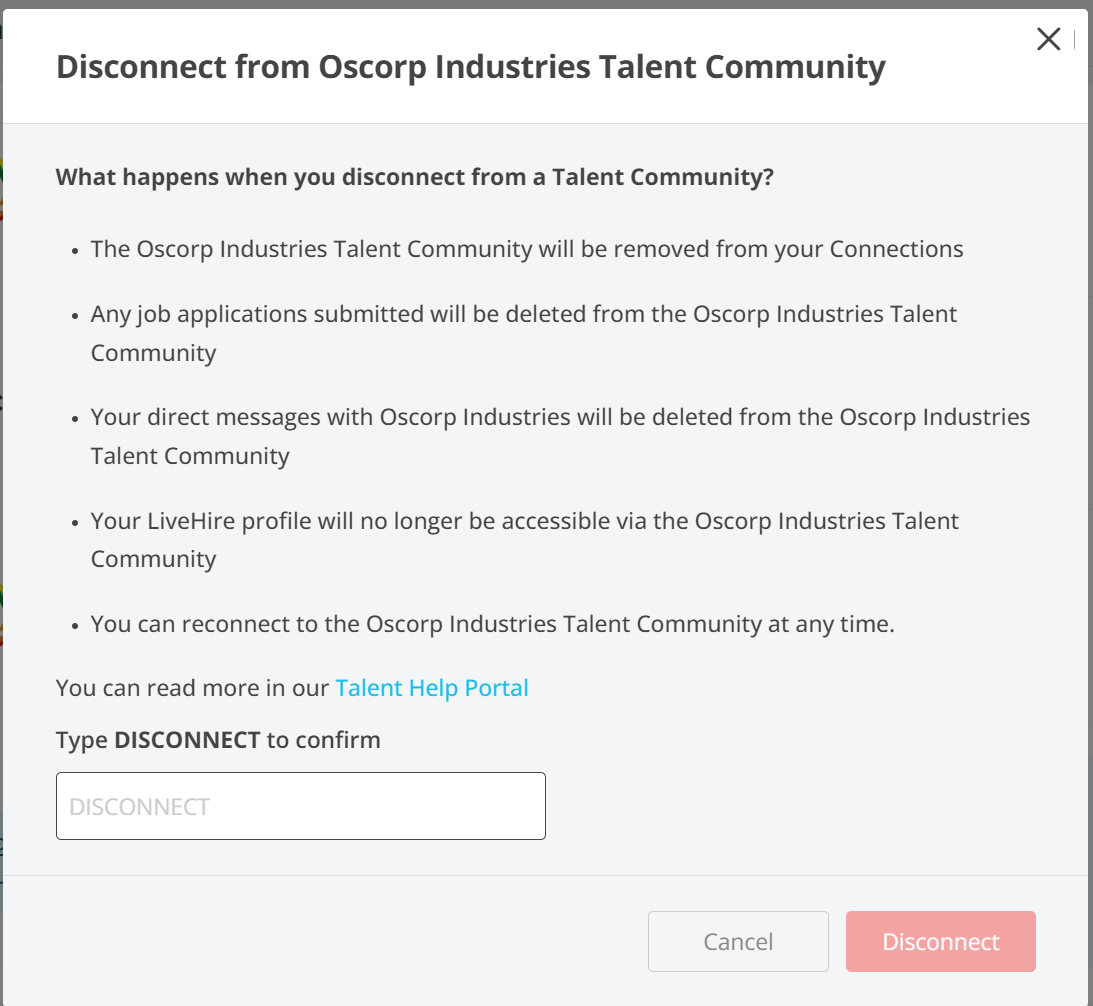Click the DISCONNECT confirmation text field
Viewport: 1093px width, 1006px height.
coord(300,806)
